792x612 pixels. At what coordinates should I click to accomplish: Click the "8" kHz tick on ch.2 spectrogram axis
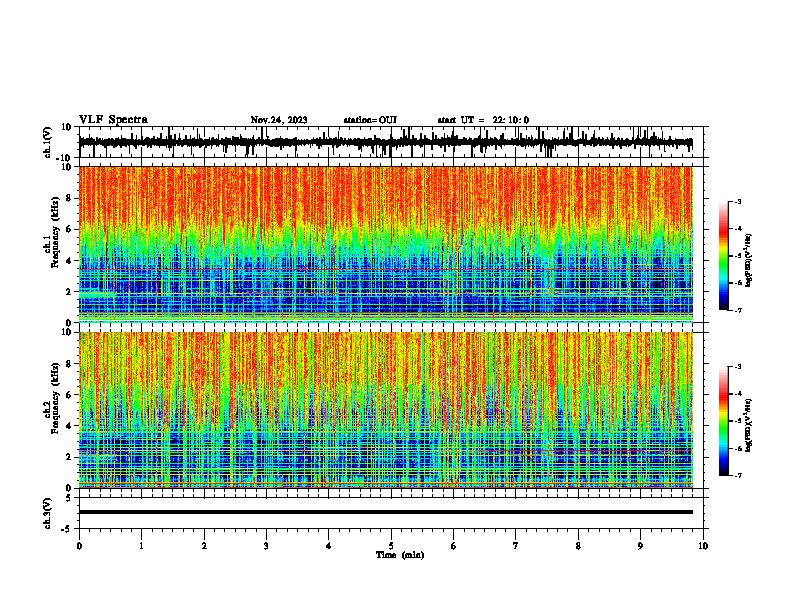tap(70, 364)
